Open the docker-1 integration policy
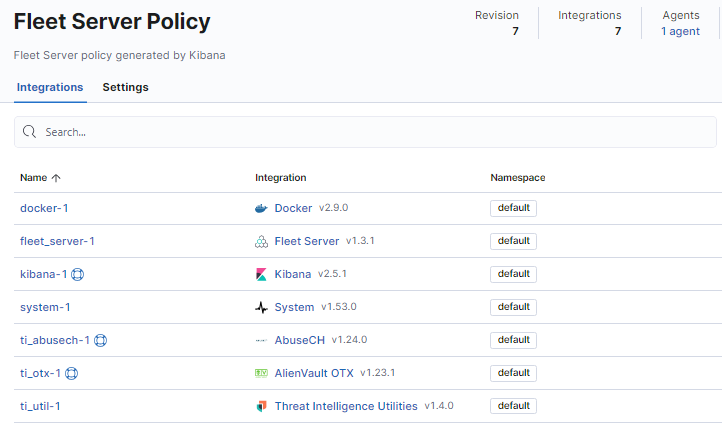The height and width of the screenshot is (425, 722). tap(44, 208)
